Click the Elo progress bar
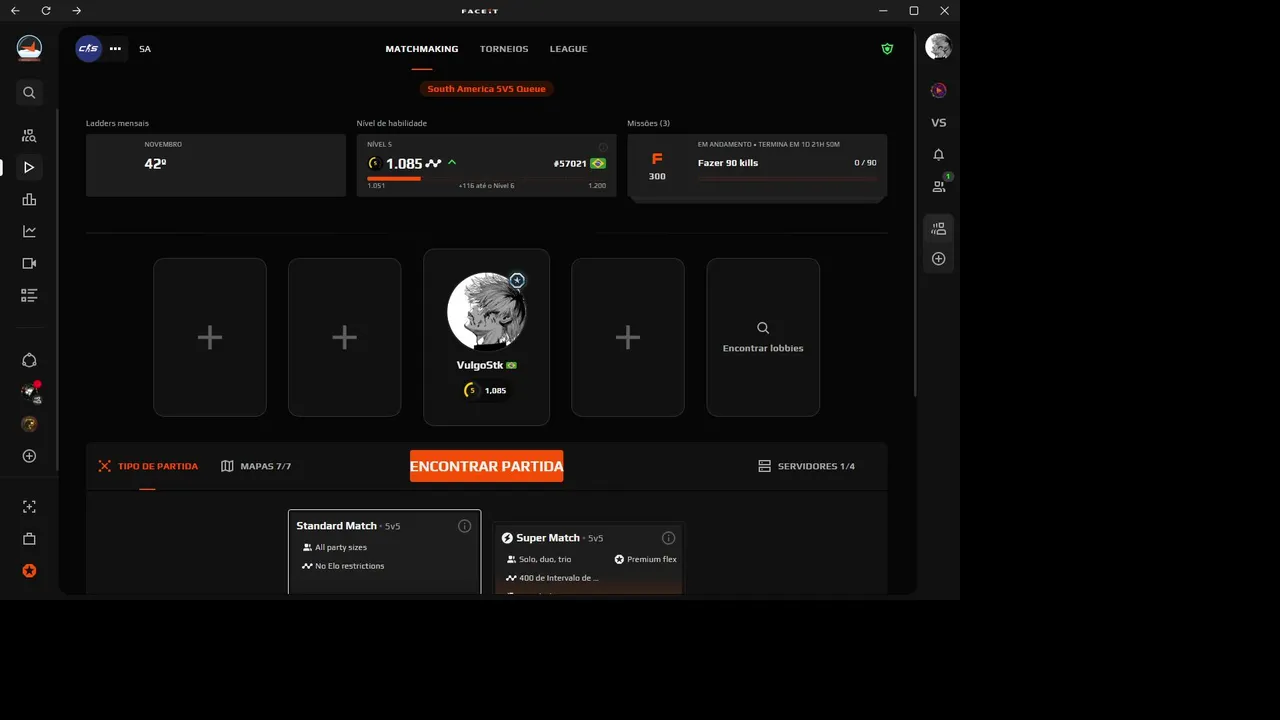The image size is (1280, 720). point(486,179)
